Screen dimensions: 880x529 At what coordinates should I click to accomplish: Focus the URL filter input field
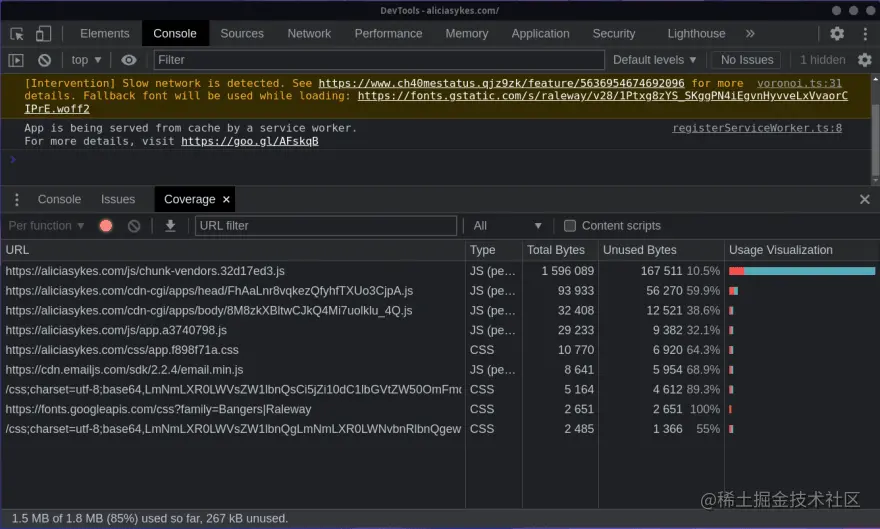pos(326,226)
